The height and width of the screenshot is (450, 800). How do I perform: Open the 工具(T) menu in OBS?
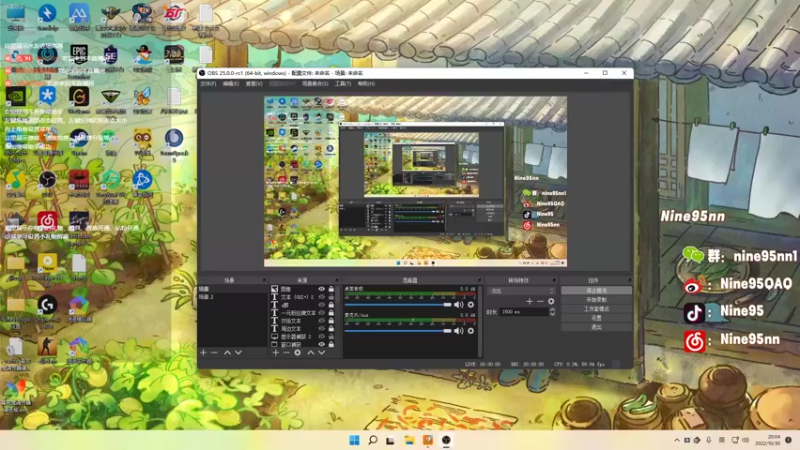(x=343, y=84)
